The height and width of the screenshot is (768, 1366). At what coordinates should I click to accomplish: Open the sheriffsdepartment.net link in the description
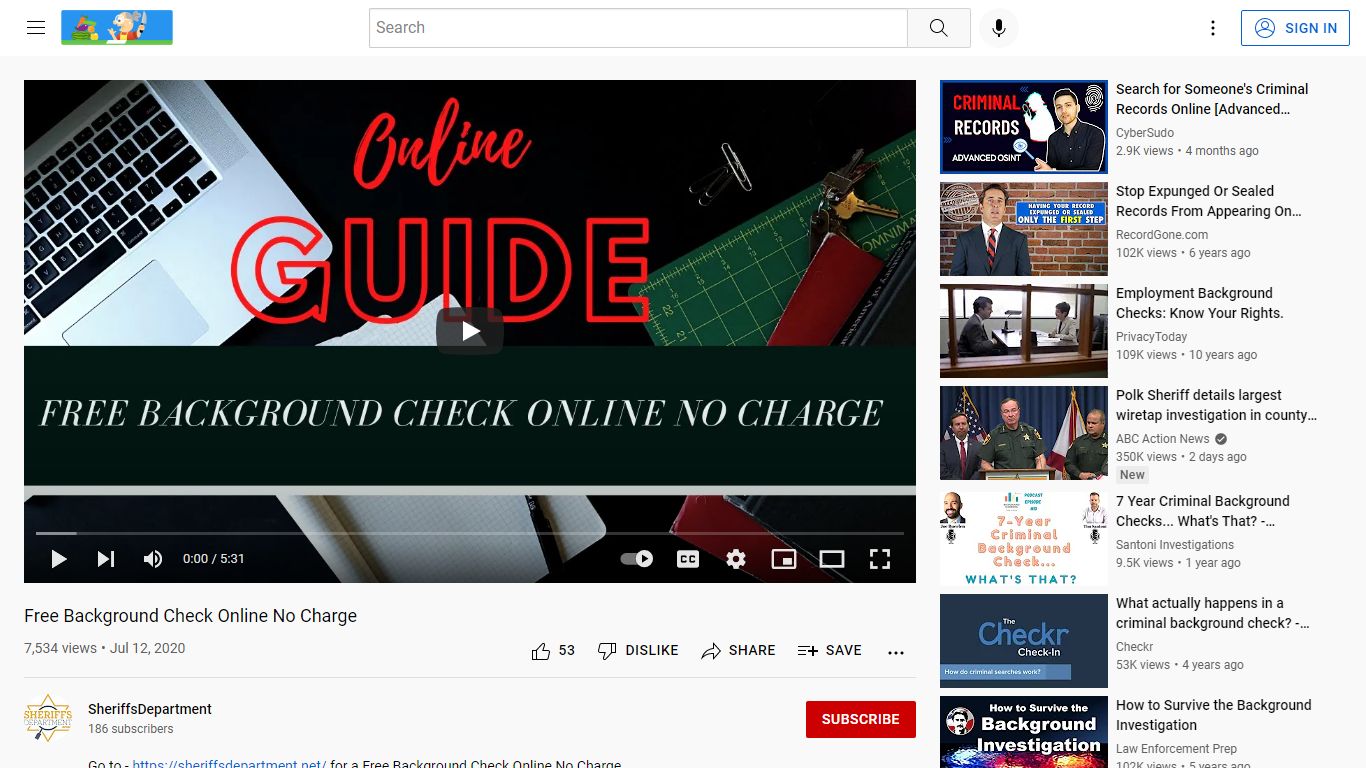[x=229, y=764]
